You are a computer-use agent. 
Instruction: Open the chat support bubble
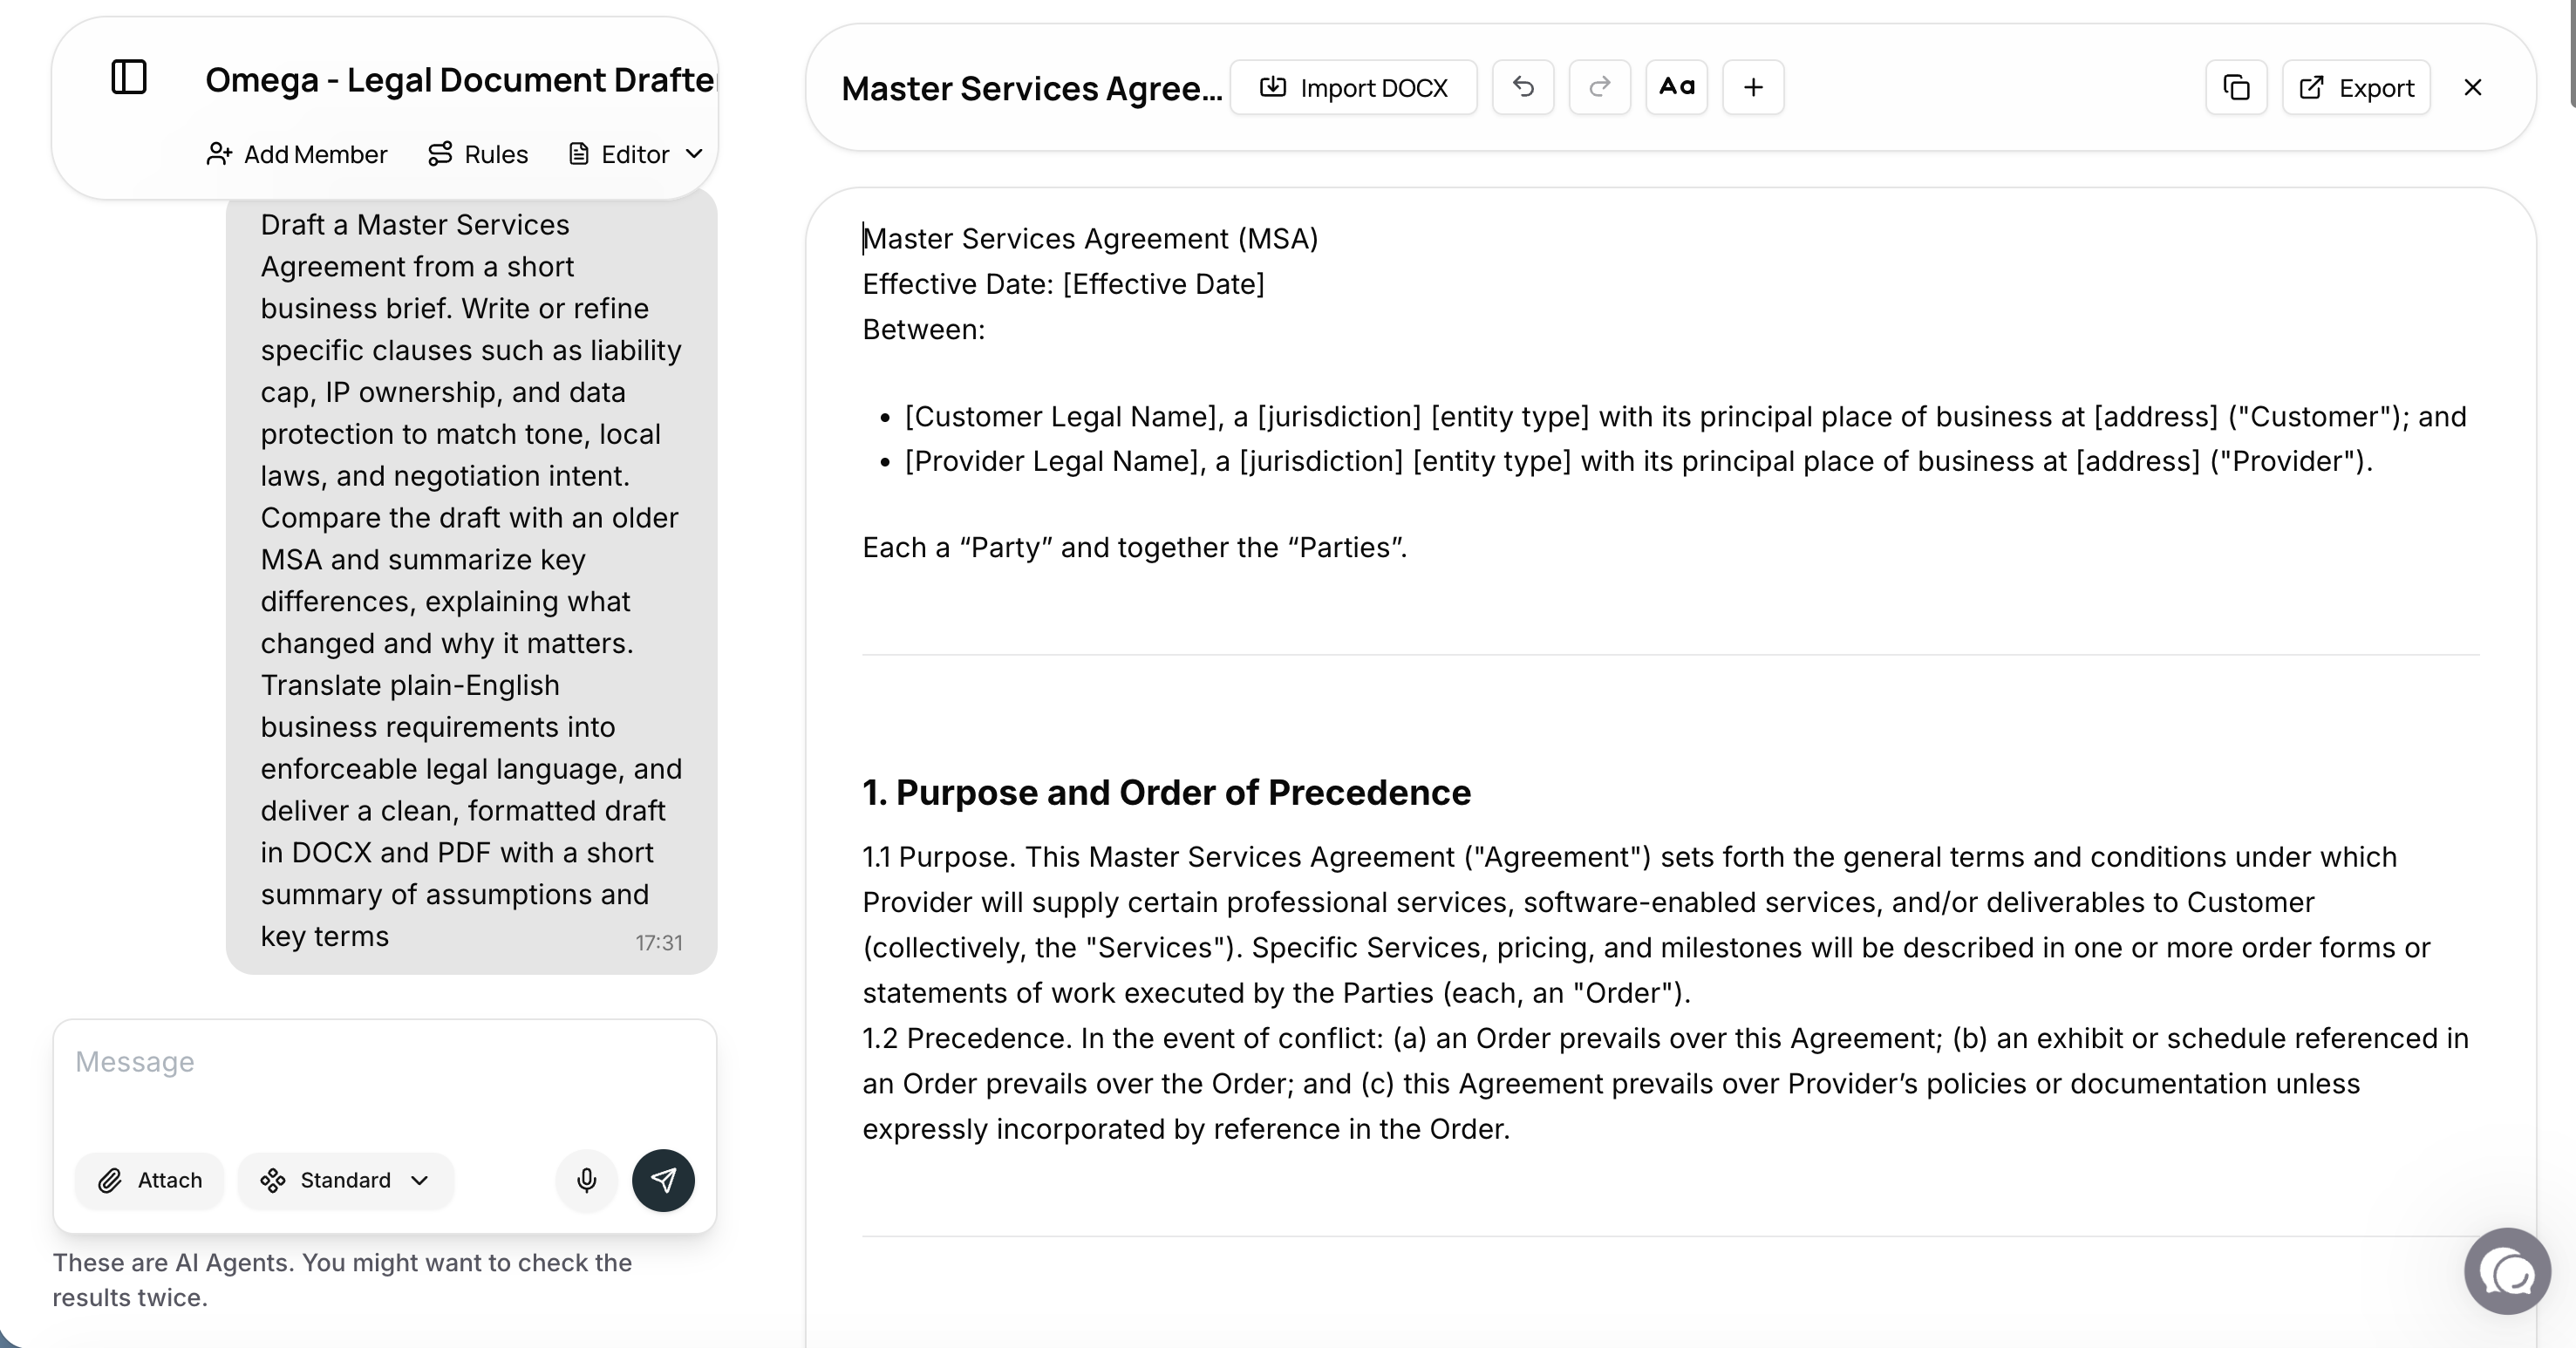2507,1271
